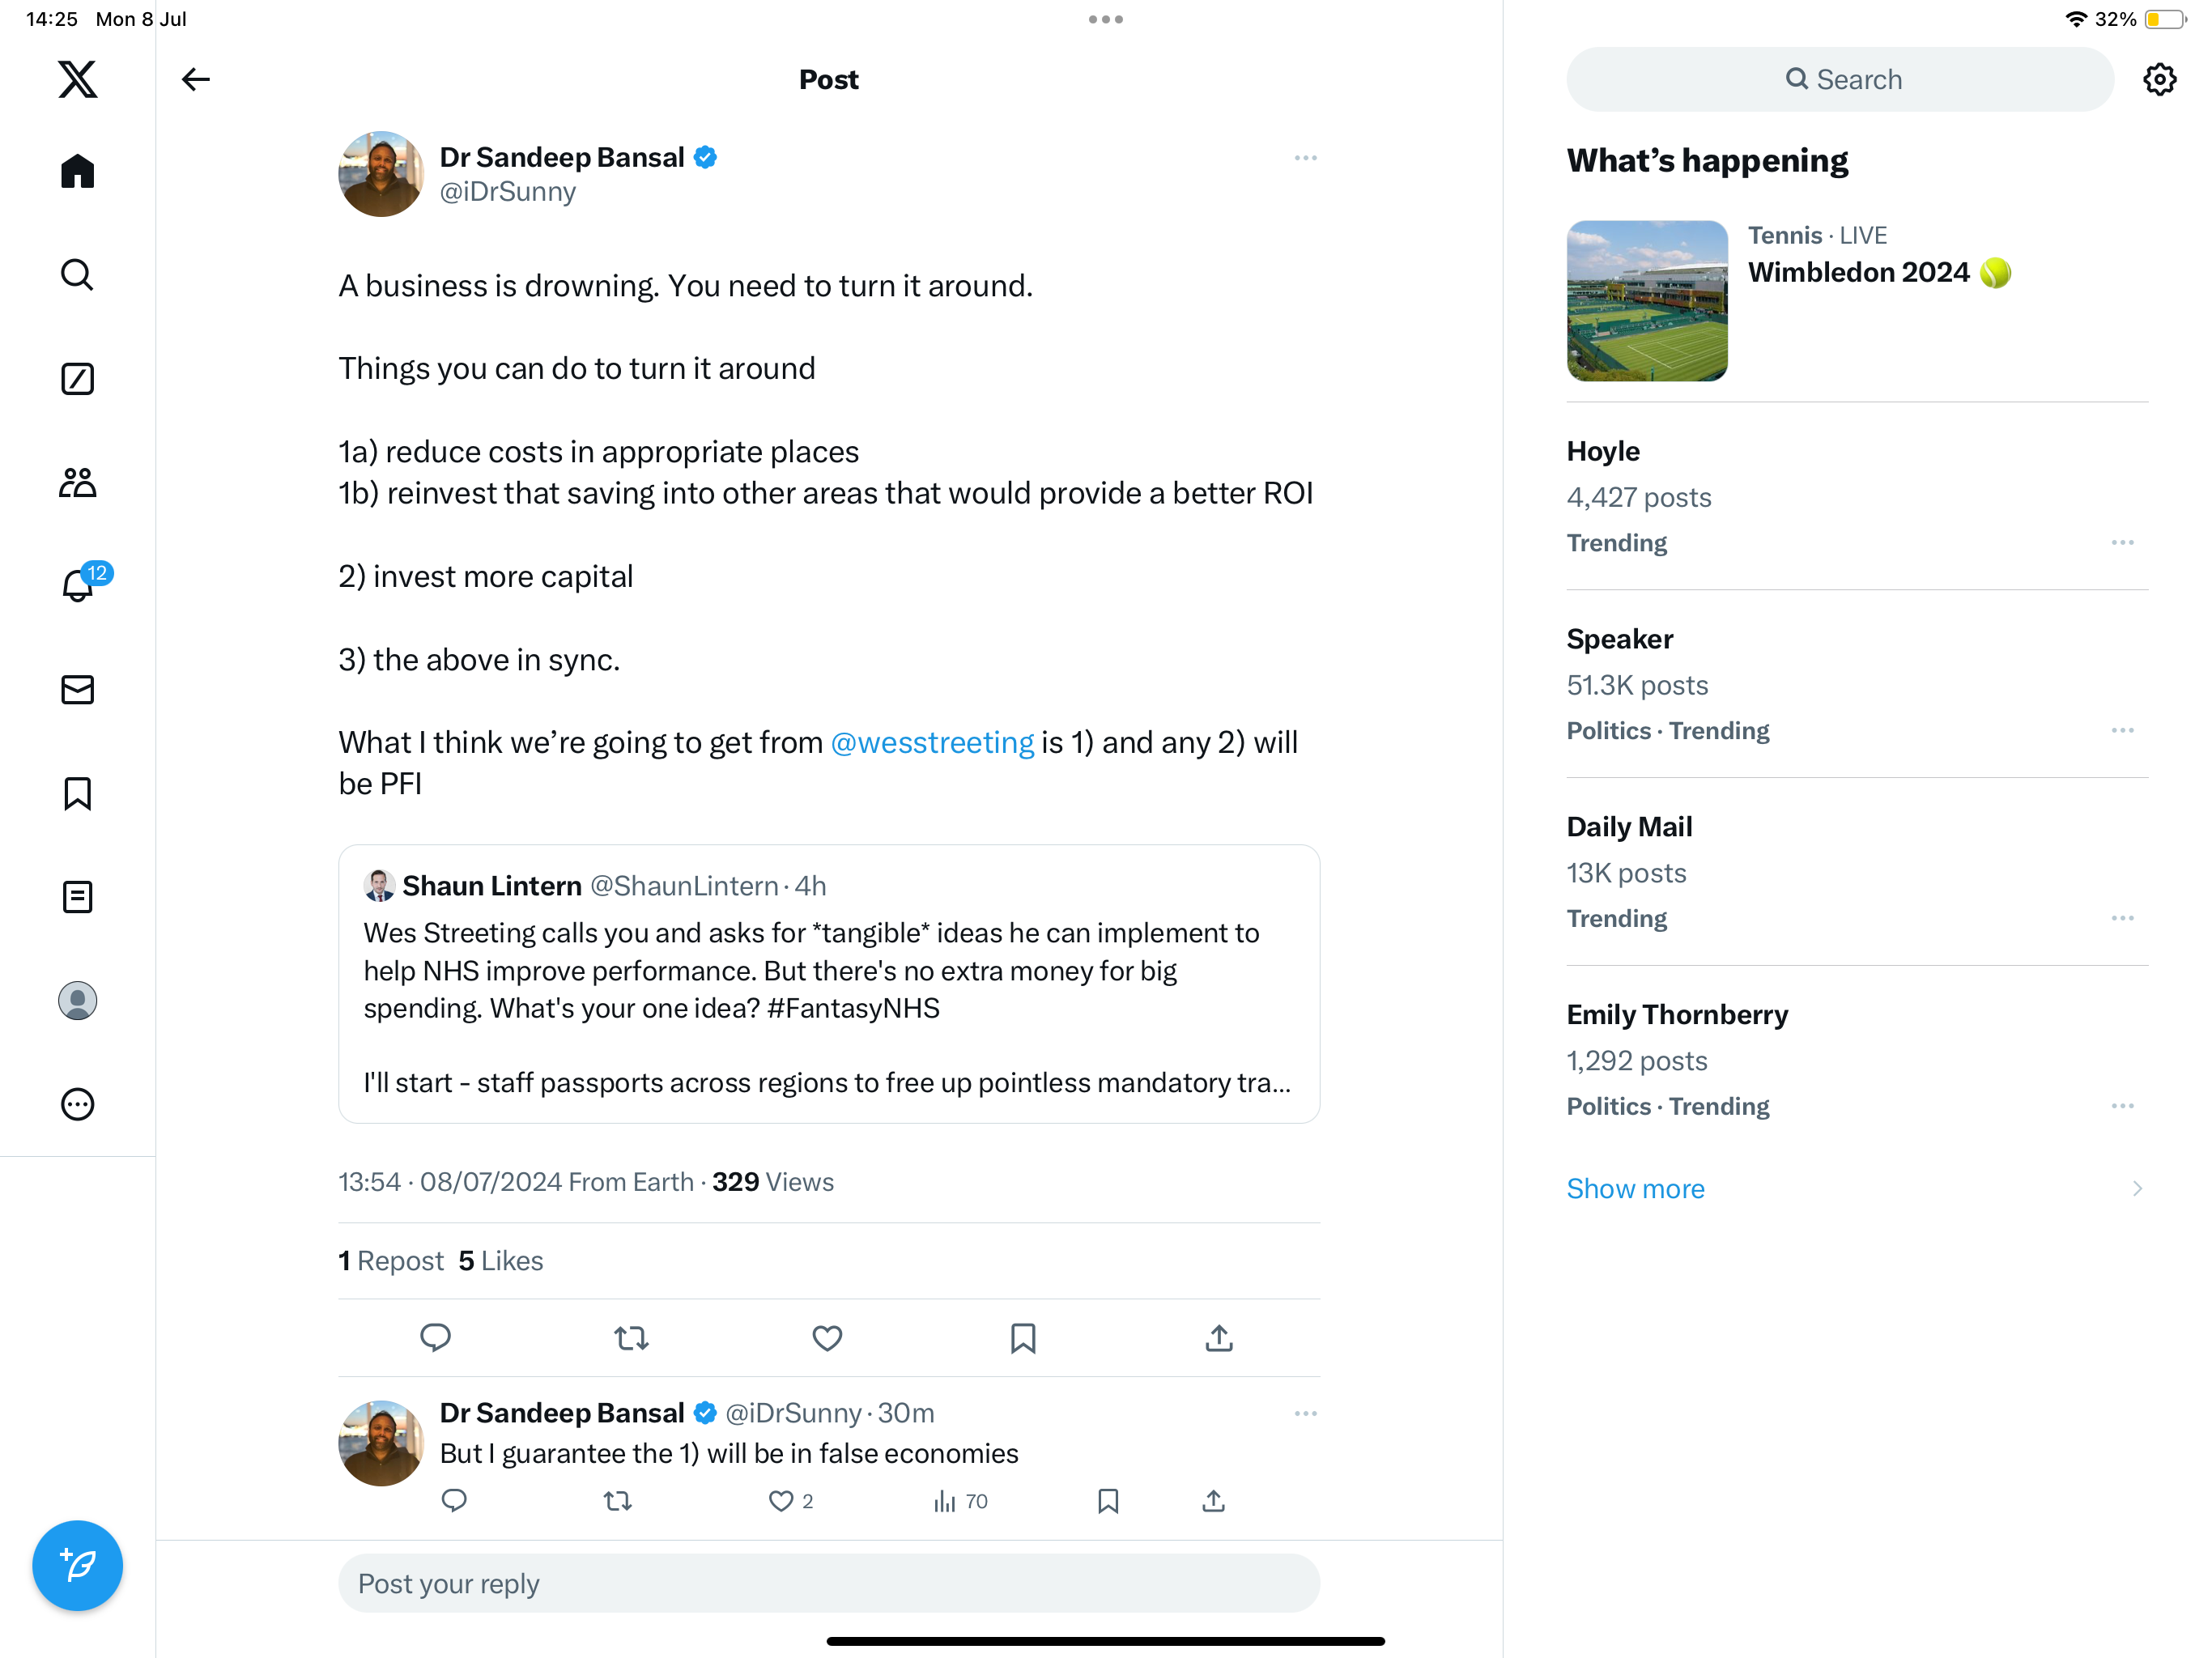Screen dimensions: 2212x1658
Task: Share the main post via share icon
Action: [x=1218, y=1338]
